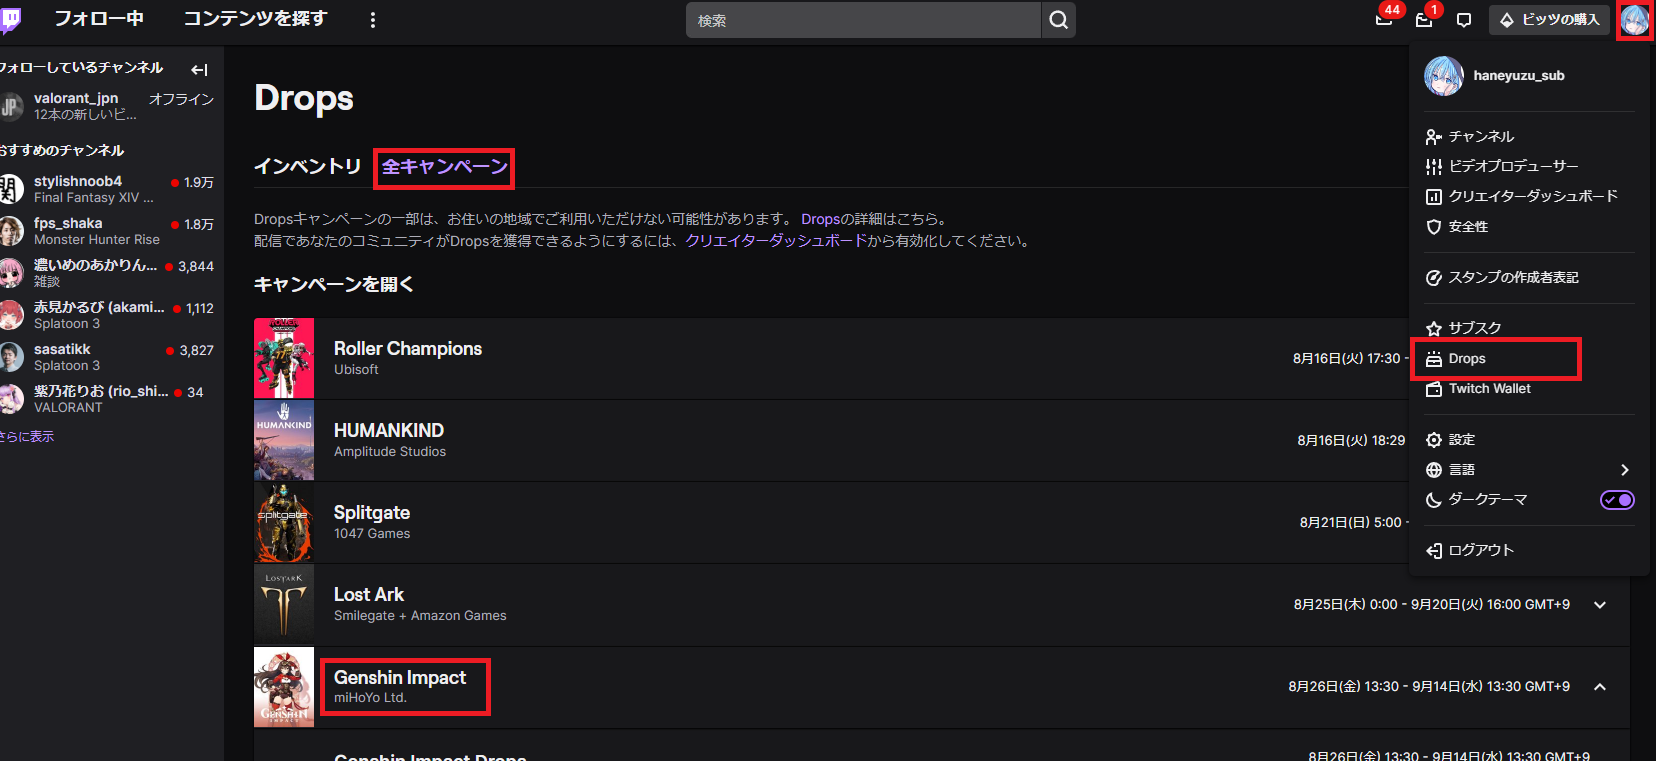Click the サブスク star icon
Viewport: 1656px width, 764px height.
1433,329
